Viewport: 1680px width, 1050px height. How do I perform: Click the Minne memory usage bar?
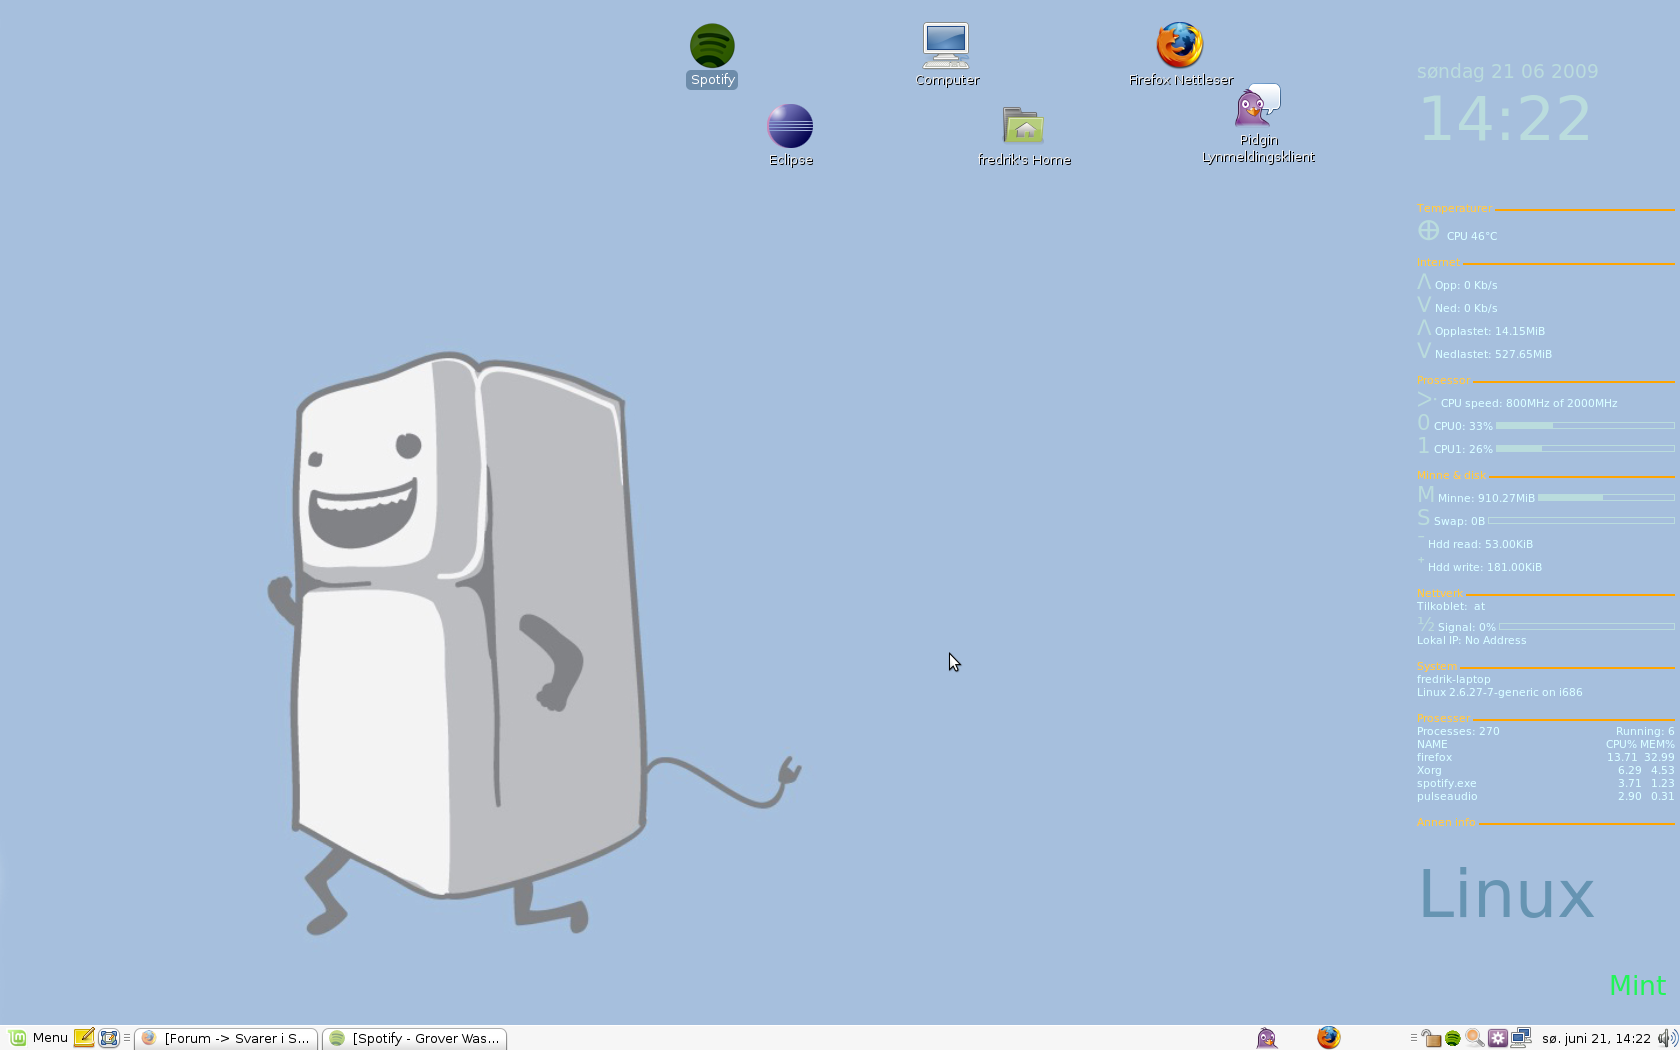[1606, 497]
